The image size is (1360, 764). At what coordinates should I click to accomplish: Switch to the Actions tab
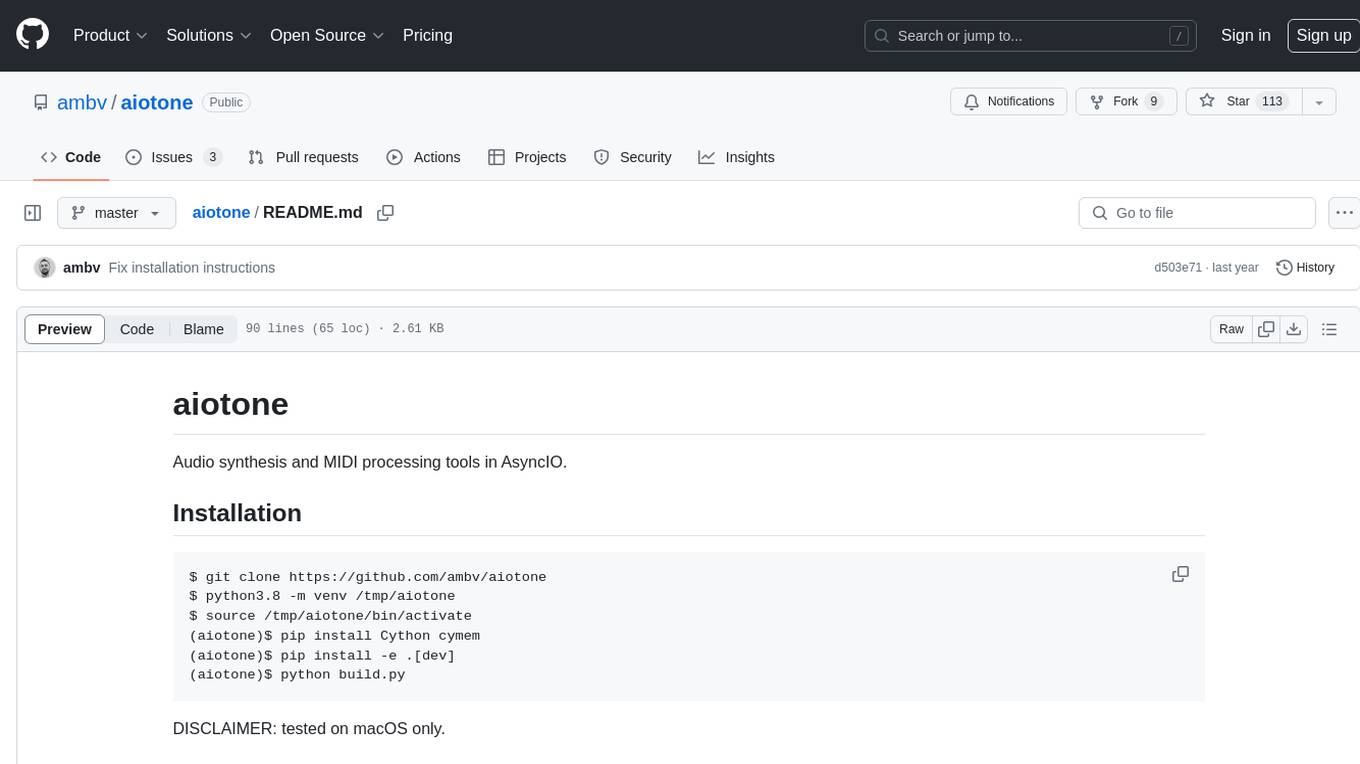423,157
